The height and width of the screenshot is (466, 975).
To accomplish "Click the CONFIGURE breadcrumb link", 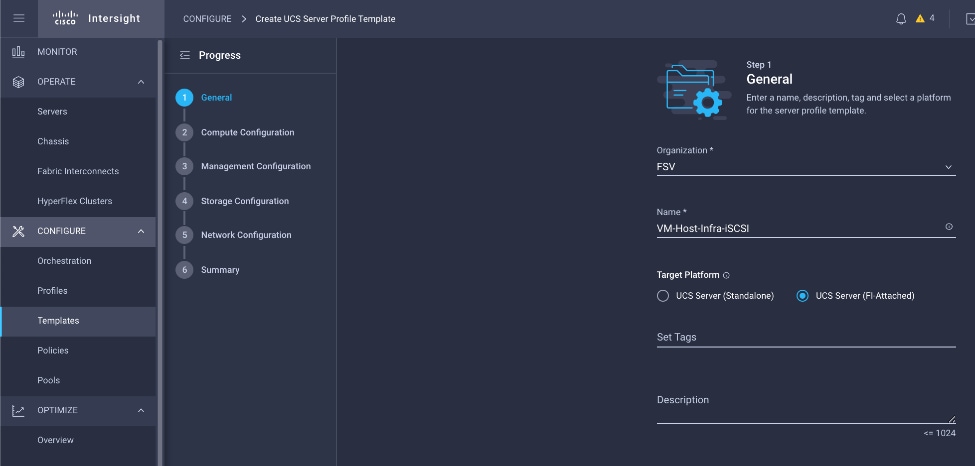I will 207,19.
